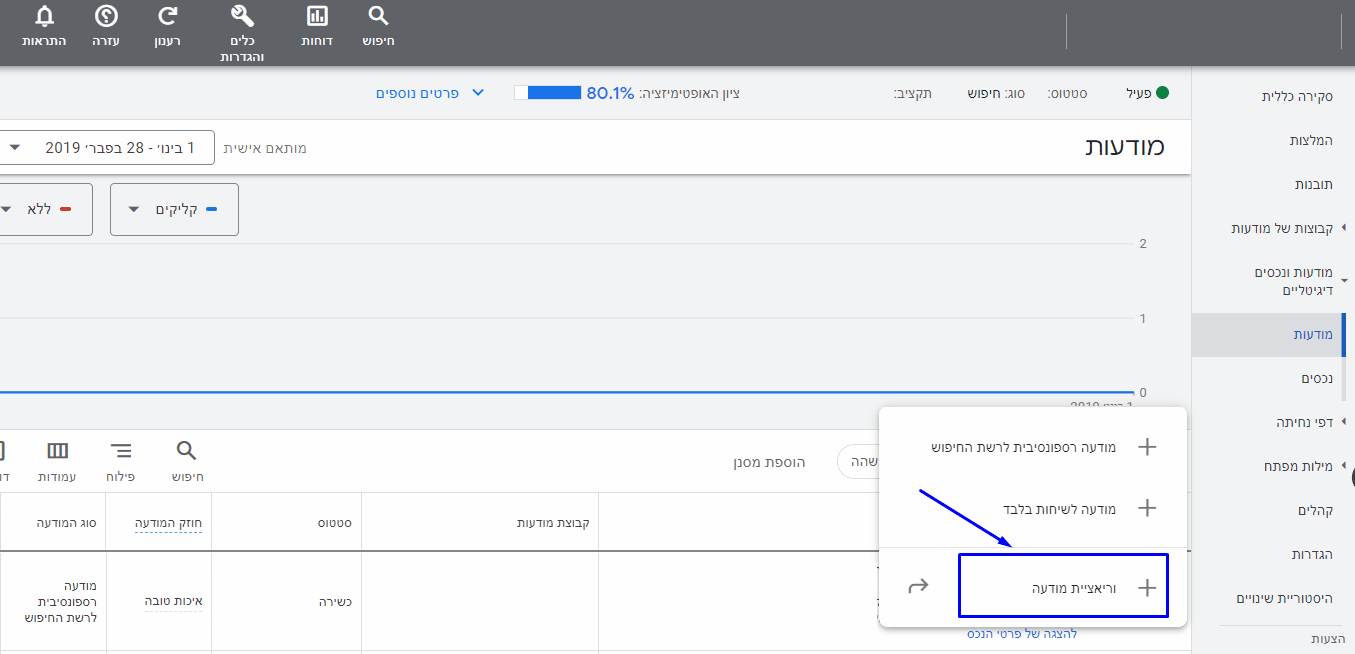The image size is (1355, 654).
Task: Choose מודעה רספונסיבית לרשת החיפוש from the plus menu
Action: (1032, 447)
